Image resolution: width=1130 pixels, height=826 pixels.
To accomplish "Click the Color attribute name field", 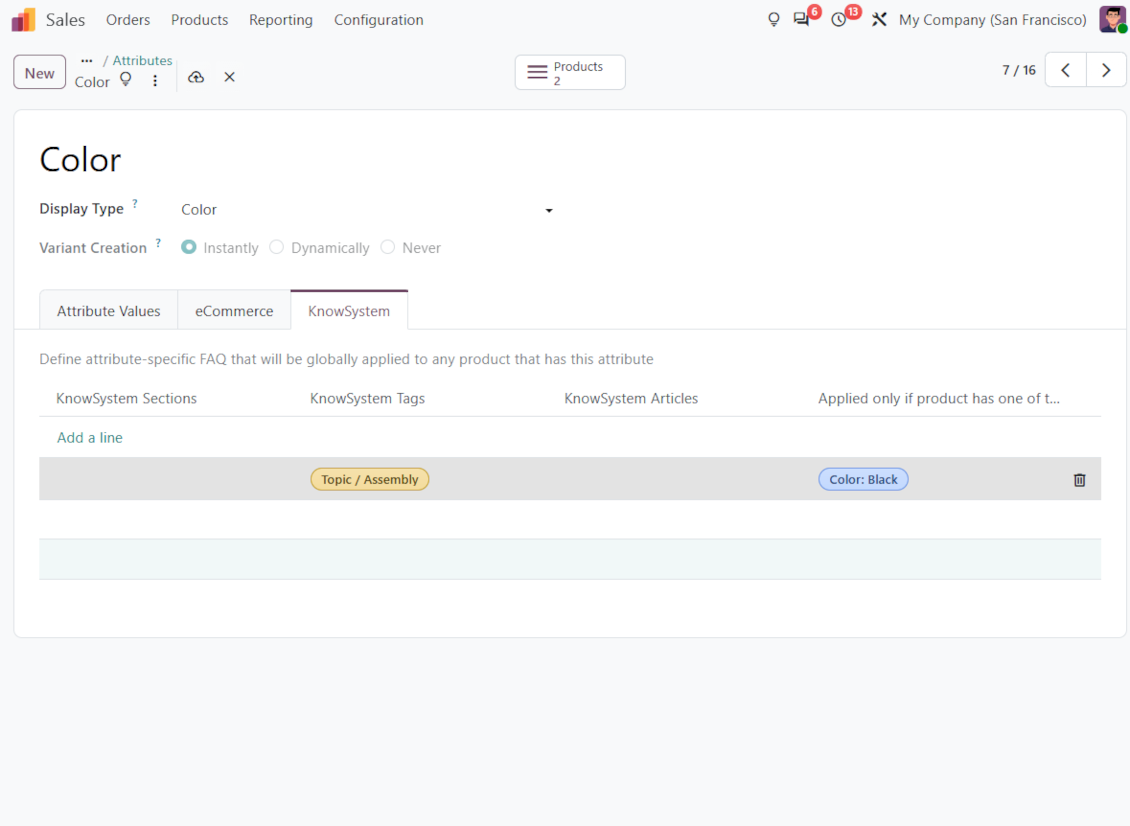I will [80, 159].
